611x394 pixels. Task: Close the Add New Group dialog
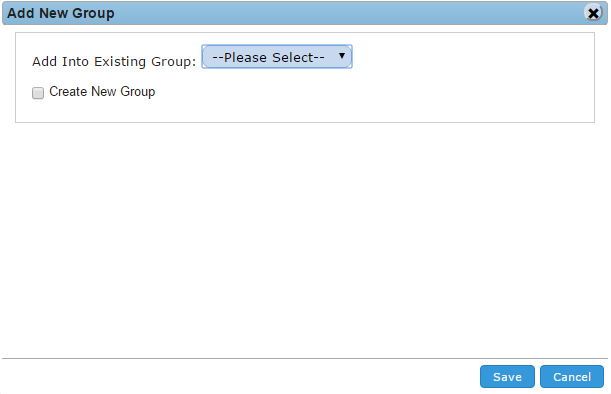pos(593,13)
